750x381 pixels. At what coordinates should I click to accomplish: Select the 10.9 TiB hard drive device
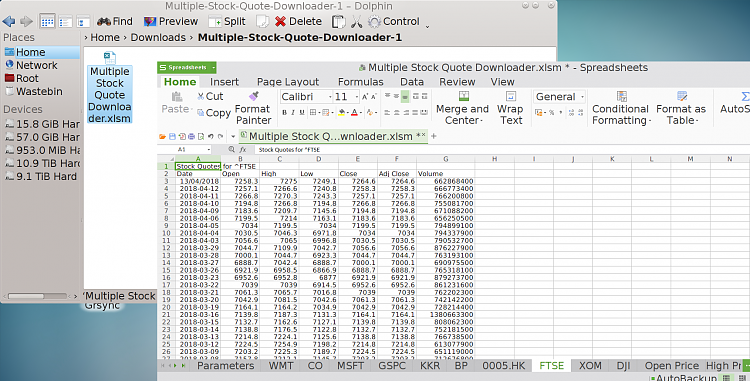click(42, 163)
